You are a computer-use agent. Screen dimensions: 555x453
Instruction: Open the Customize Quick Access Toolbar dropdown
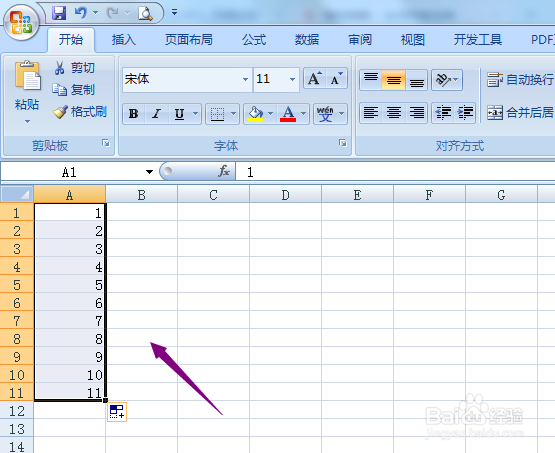tap(174, 12)
